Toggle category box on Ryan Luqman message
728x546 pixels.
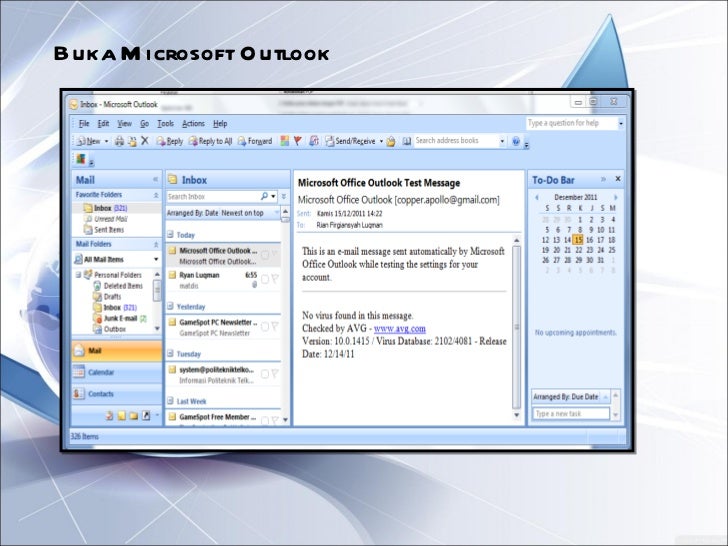click(x=265, y=279)
